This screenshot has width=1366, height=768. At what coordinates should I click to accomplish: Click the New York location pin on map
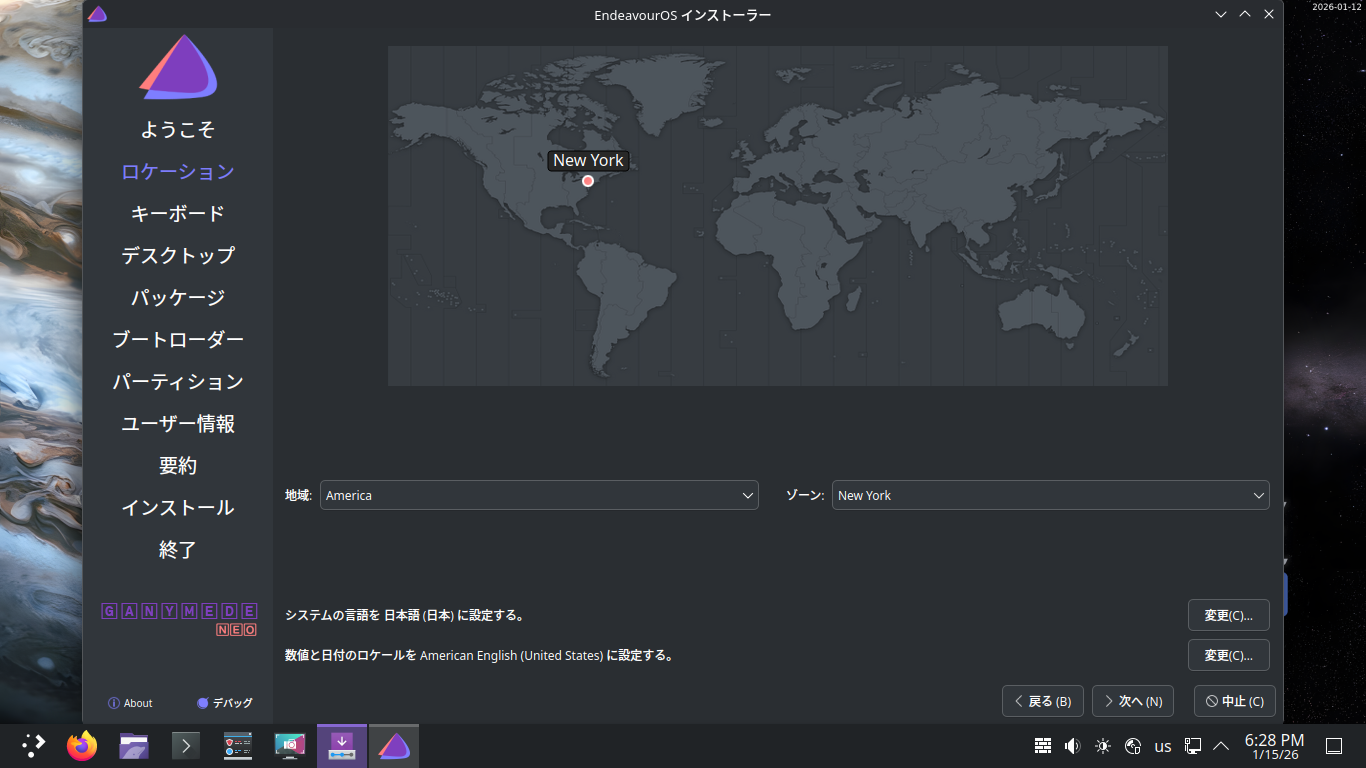pos(588,181)
